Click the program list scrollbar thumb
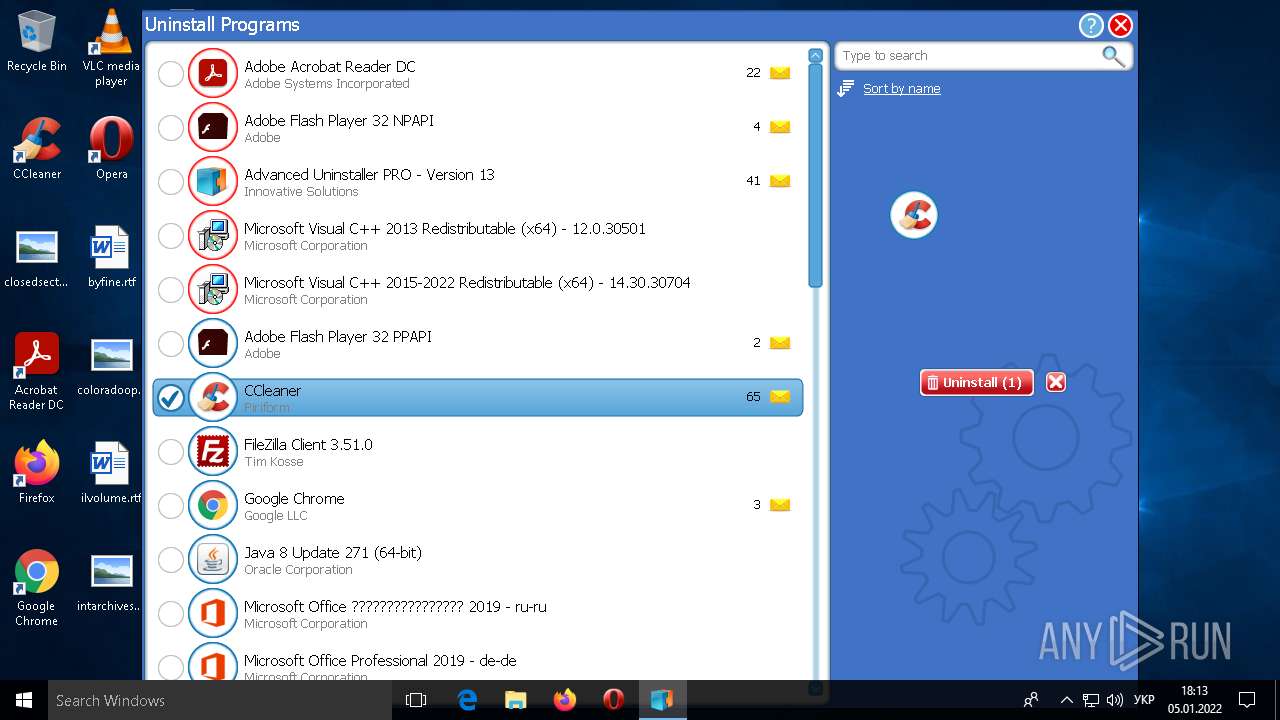The width and height of the screenshot is (1280, 720). click(x=815, y=177)
